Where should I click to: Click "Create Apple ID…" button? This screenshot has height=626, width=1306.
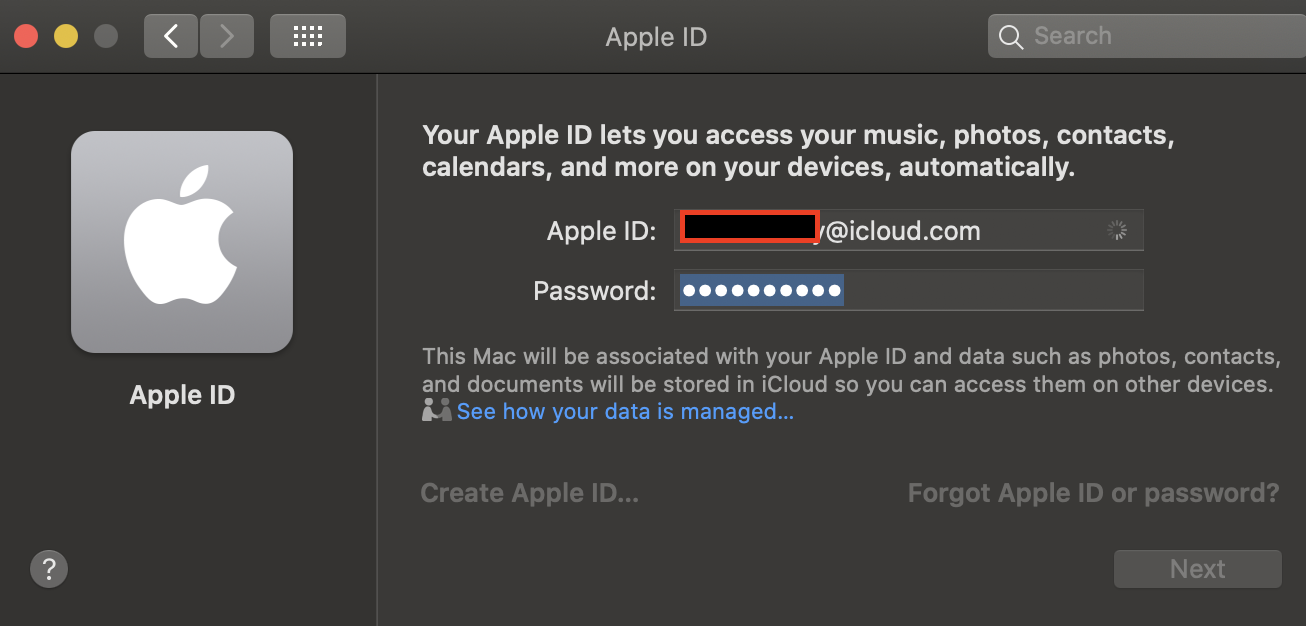529,493
